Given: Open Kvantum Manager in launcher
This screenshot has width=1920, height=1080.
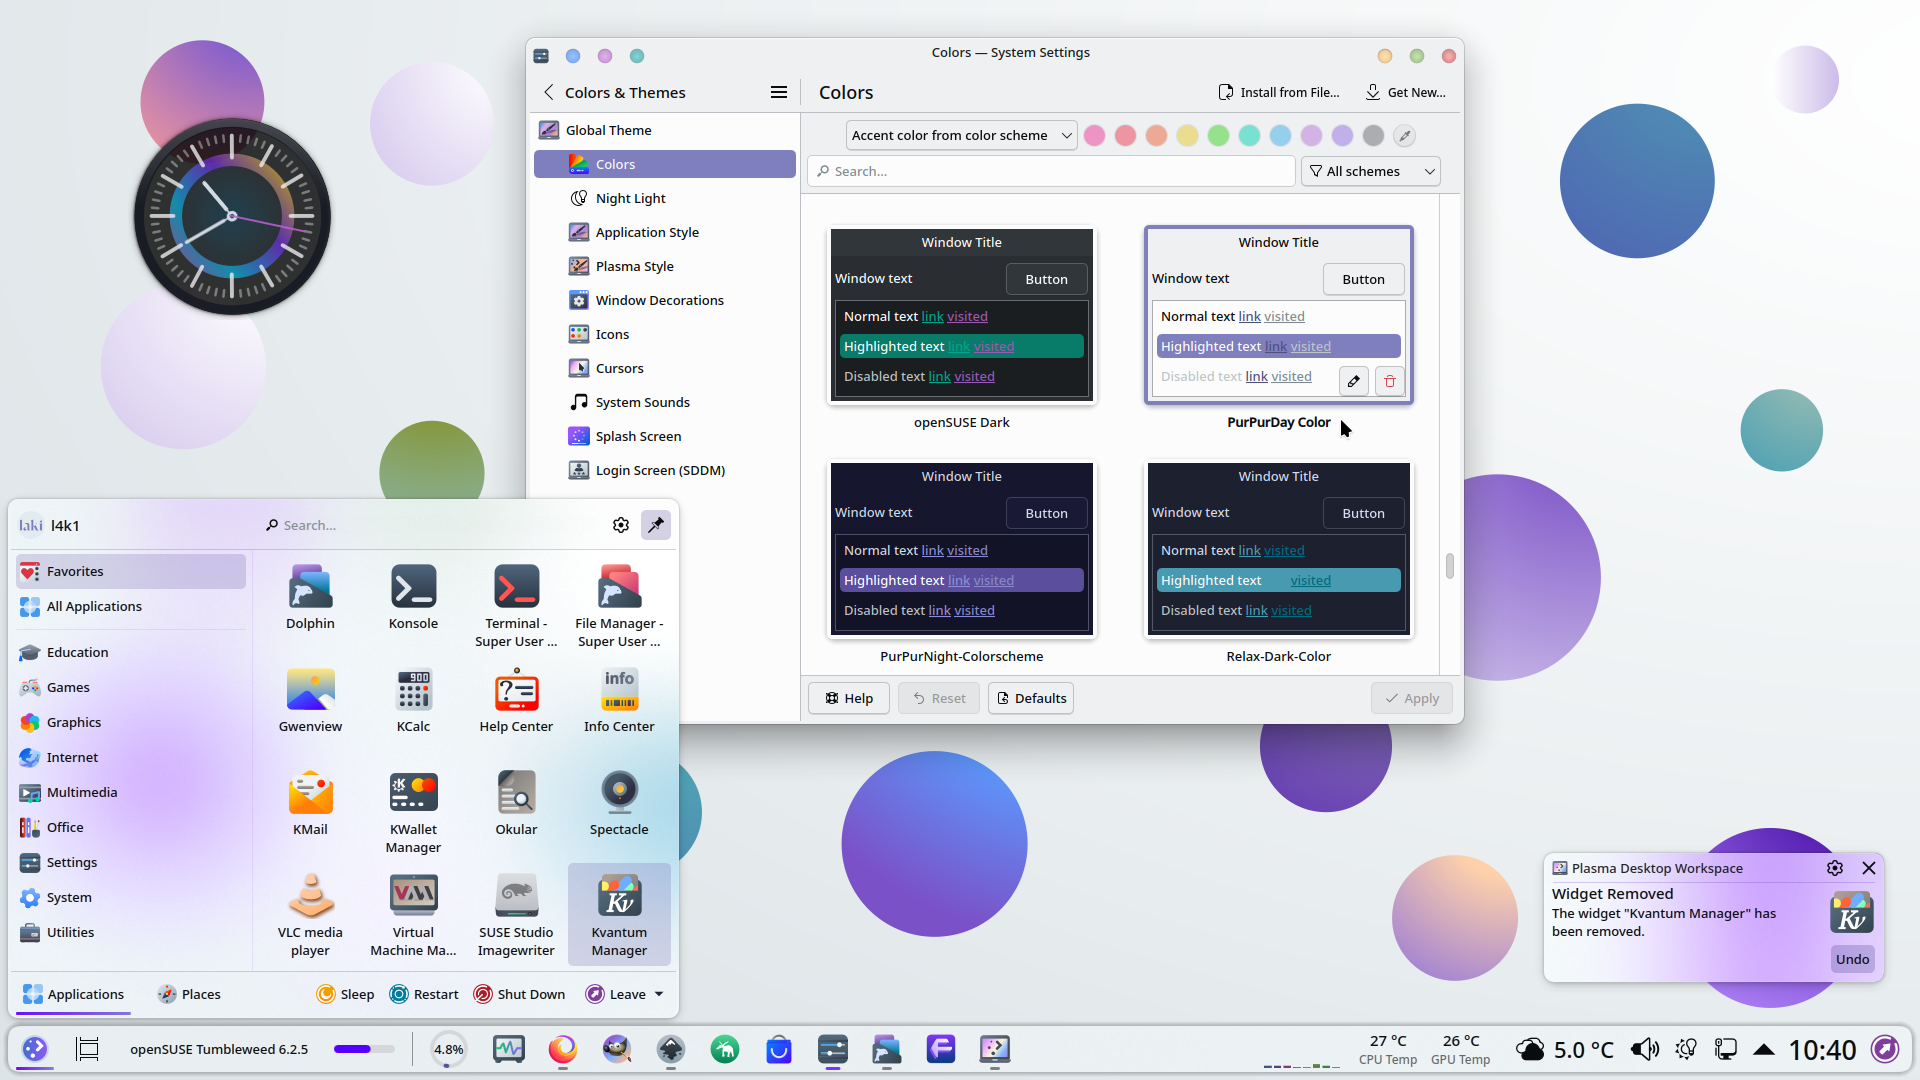Looking at the screenshot, I should coord(619,915).
